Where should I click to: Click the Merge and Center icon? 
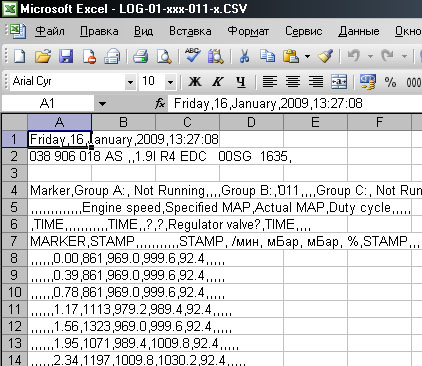coord(339,81)
